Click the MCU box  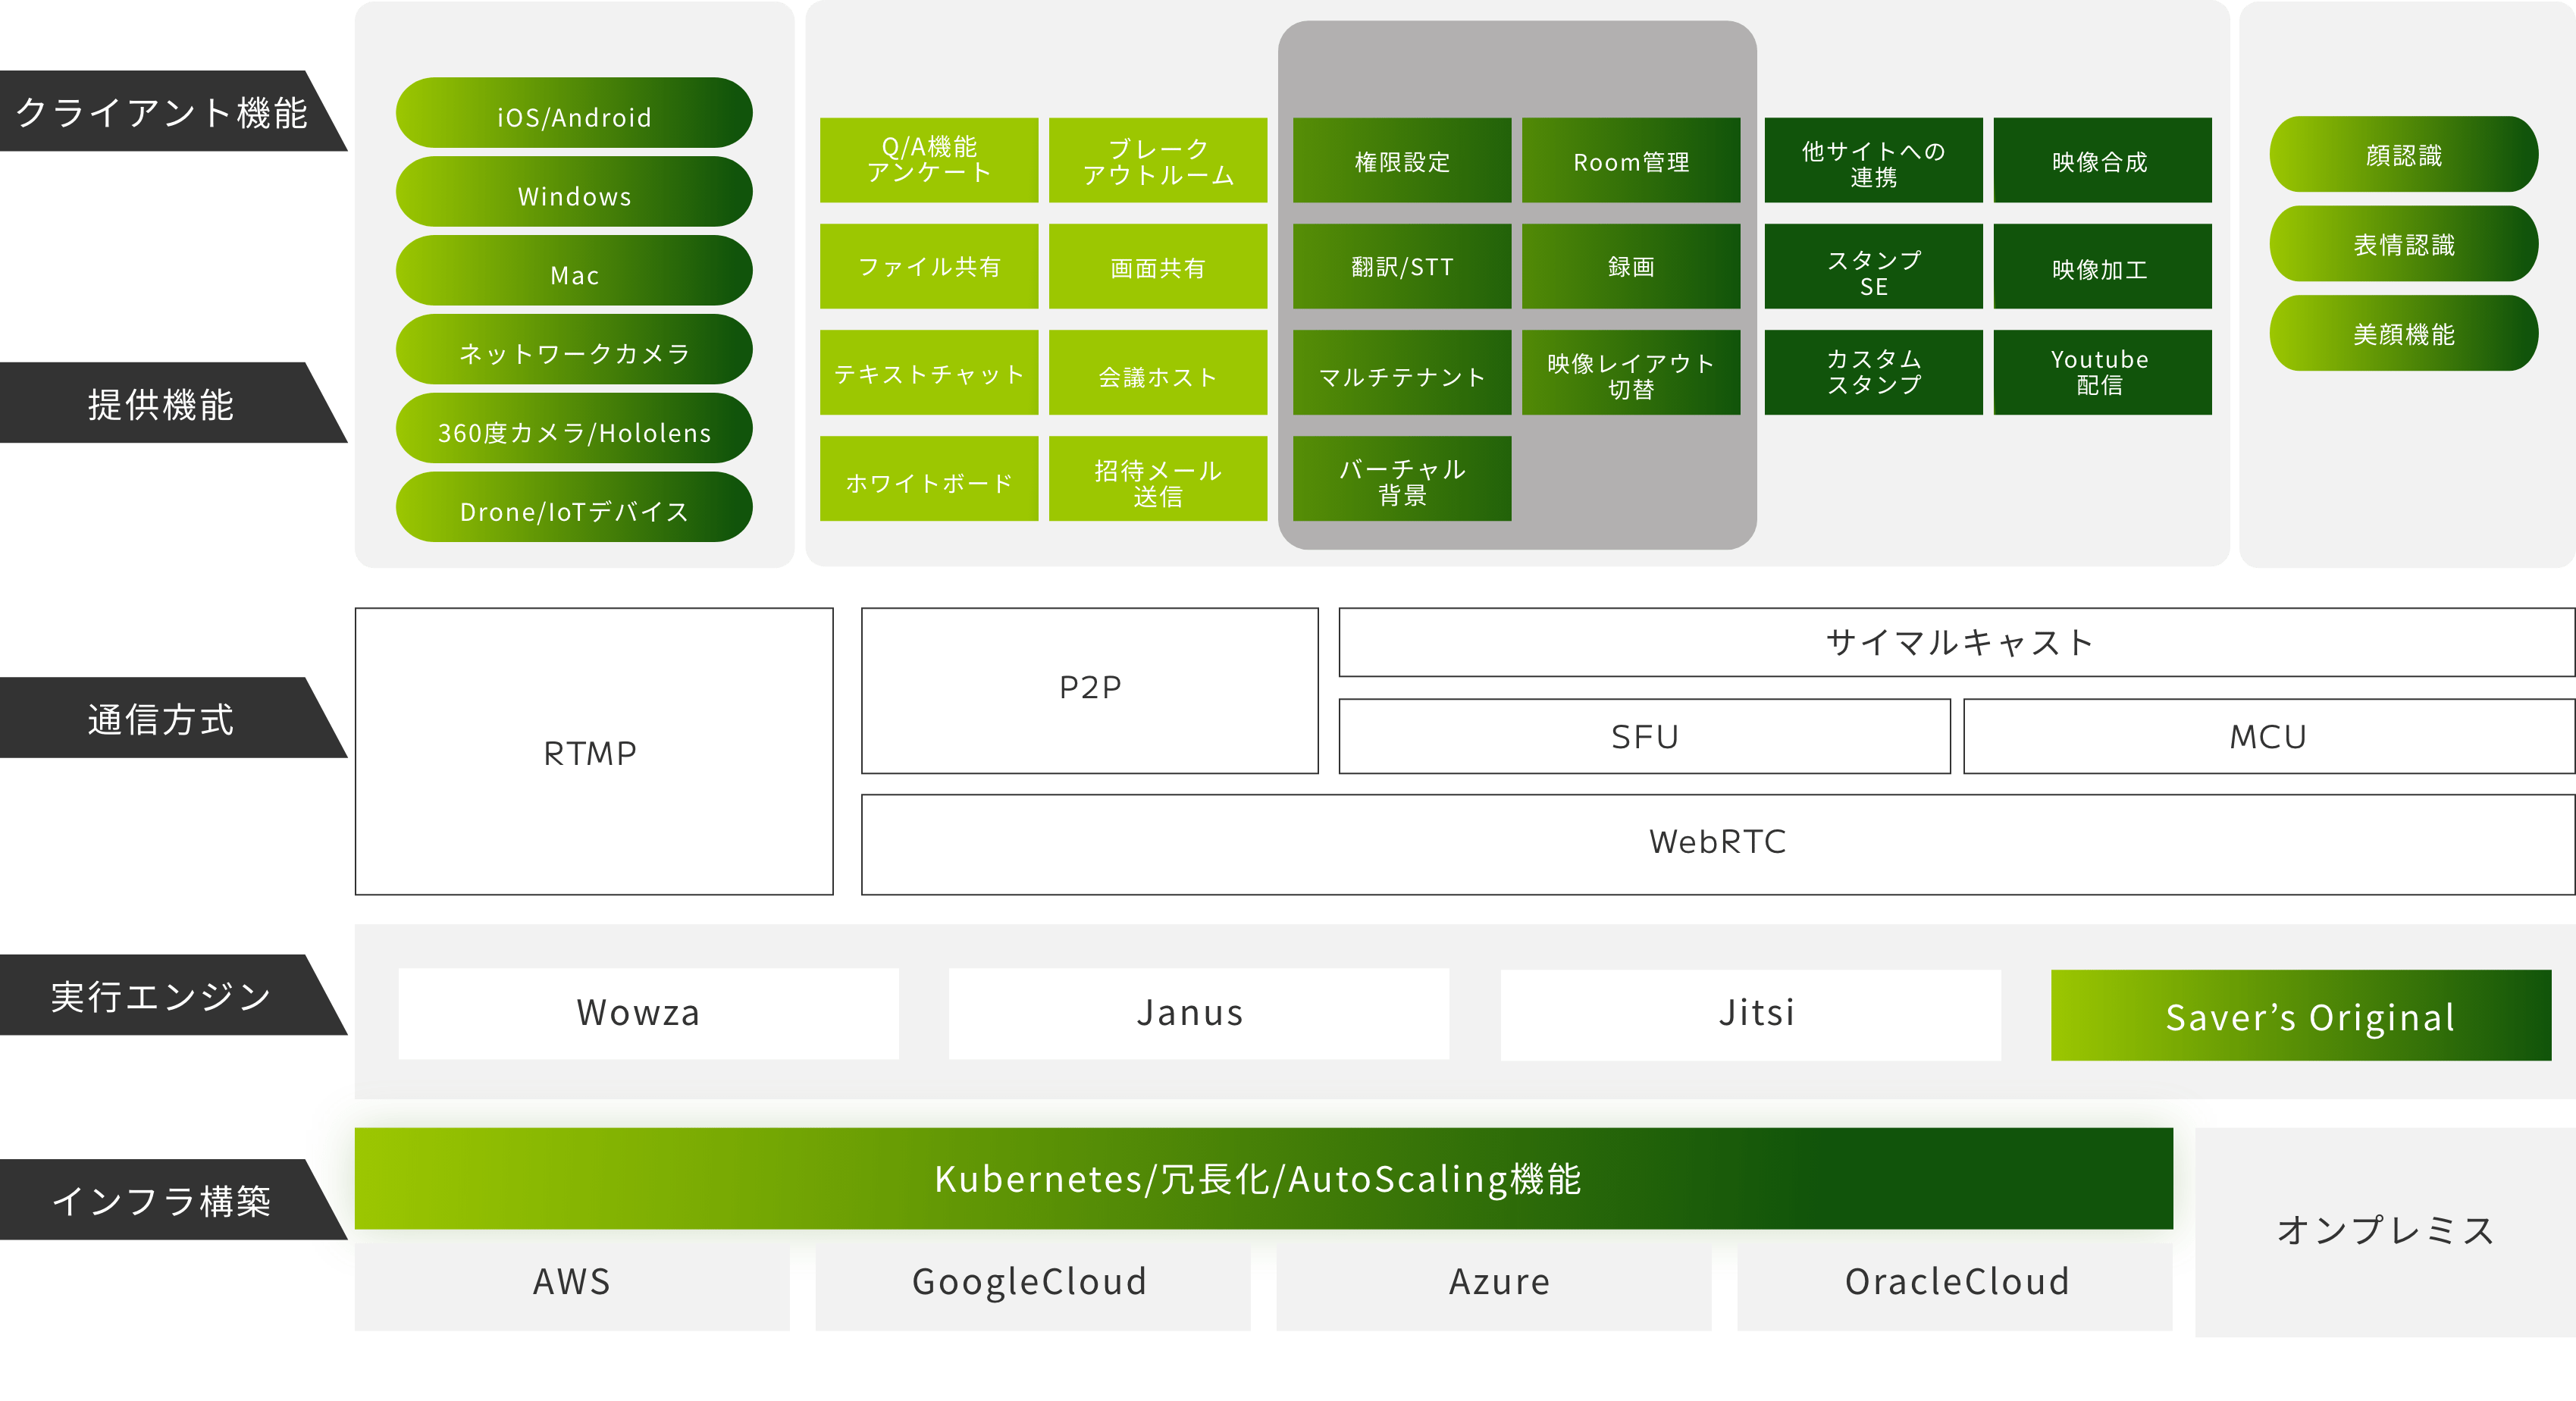click(2268, 737)
